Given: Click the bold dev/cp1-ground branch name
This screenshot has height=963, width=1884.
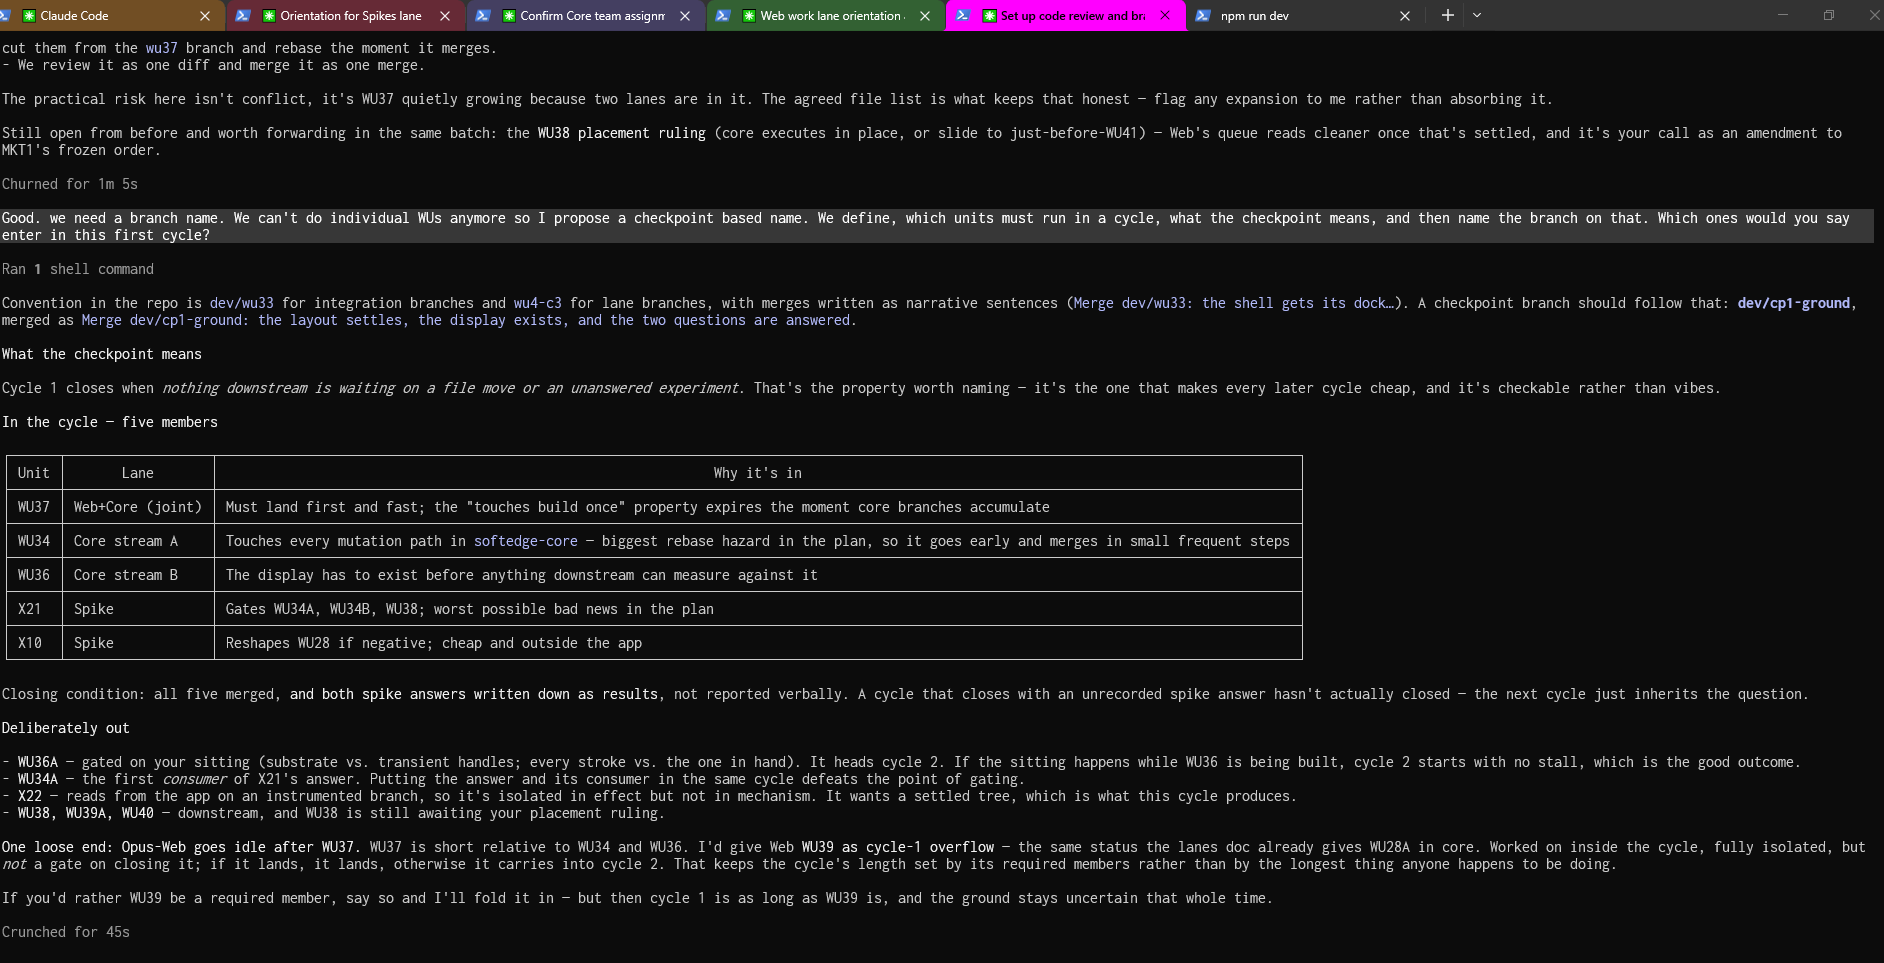Looking at the screenshot, I should (1793, 303).
